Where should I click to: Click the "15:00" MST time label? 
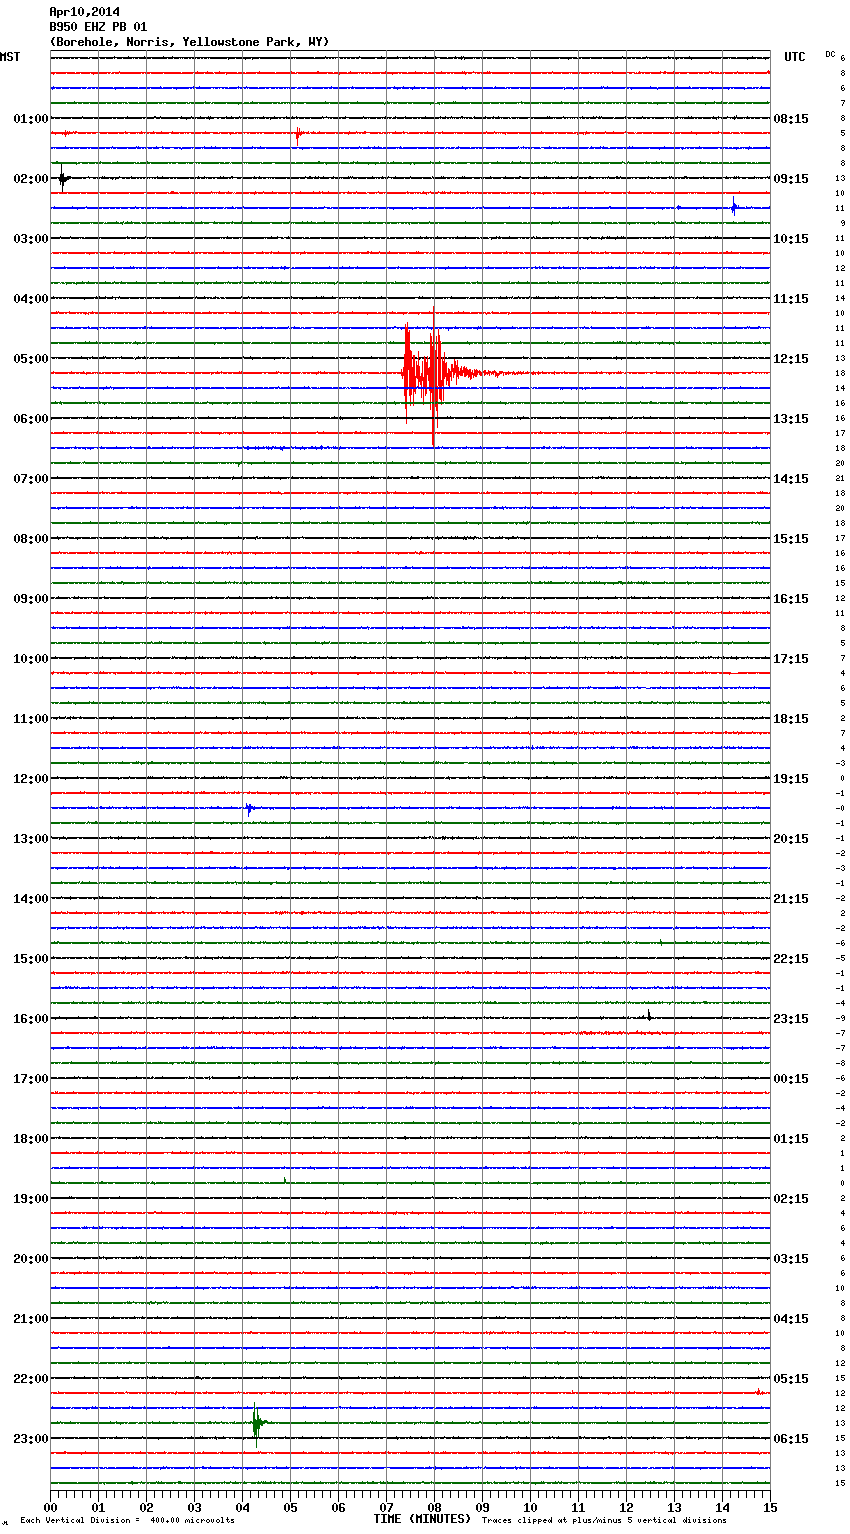click(31, 959)
